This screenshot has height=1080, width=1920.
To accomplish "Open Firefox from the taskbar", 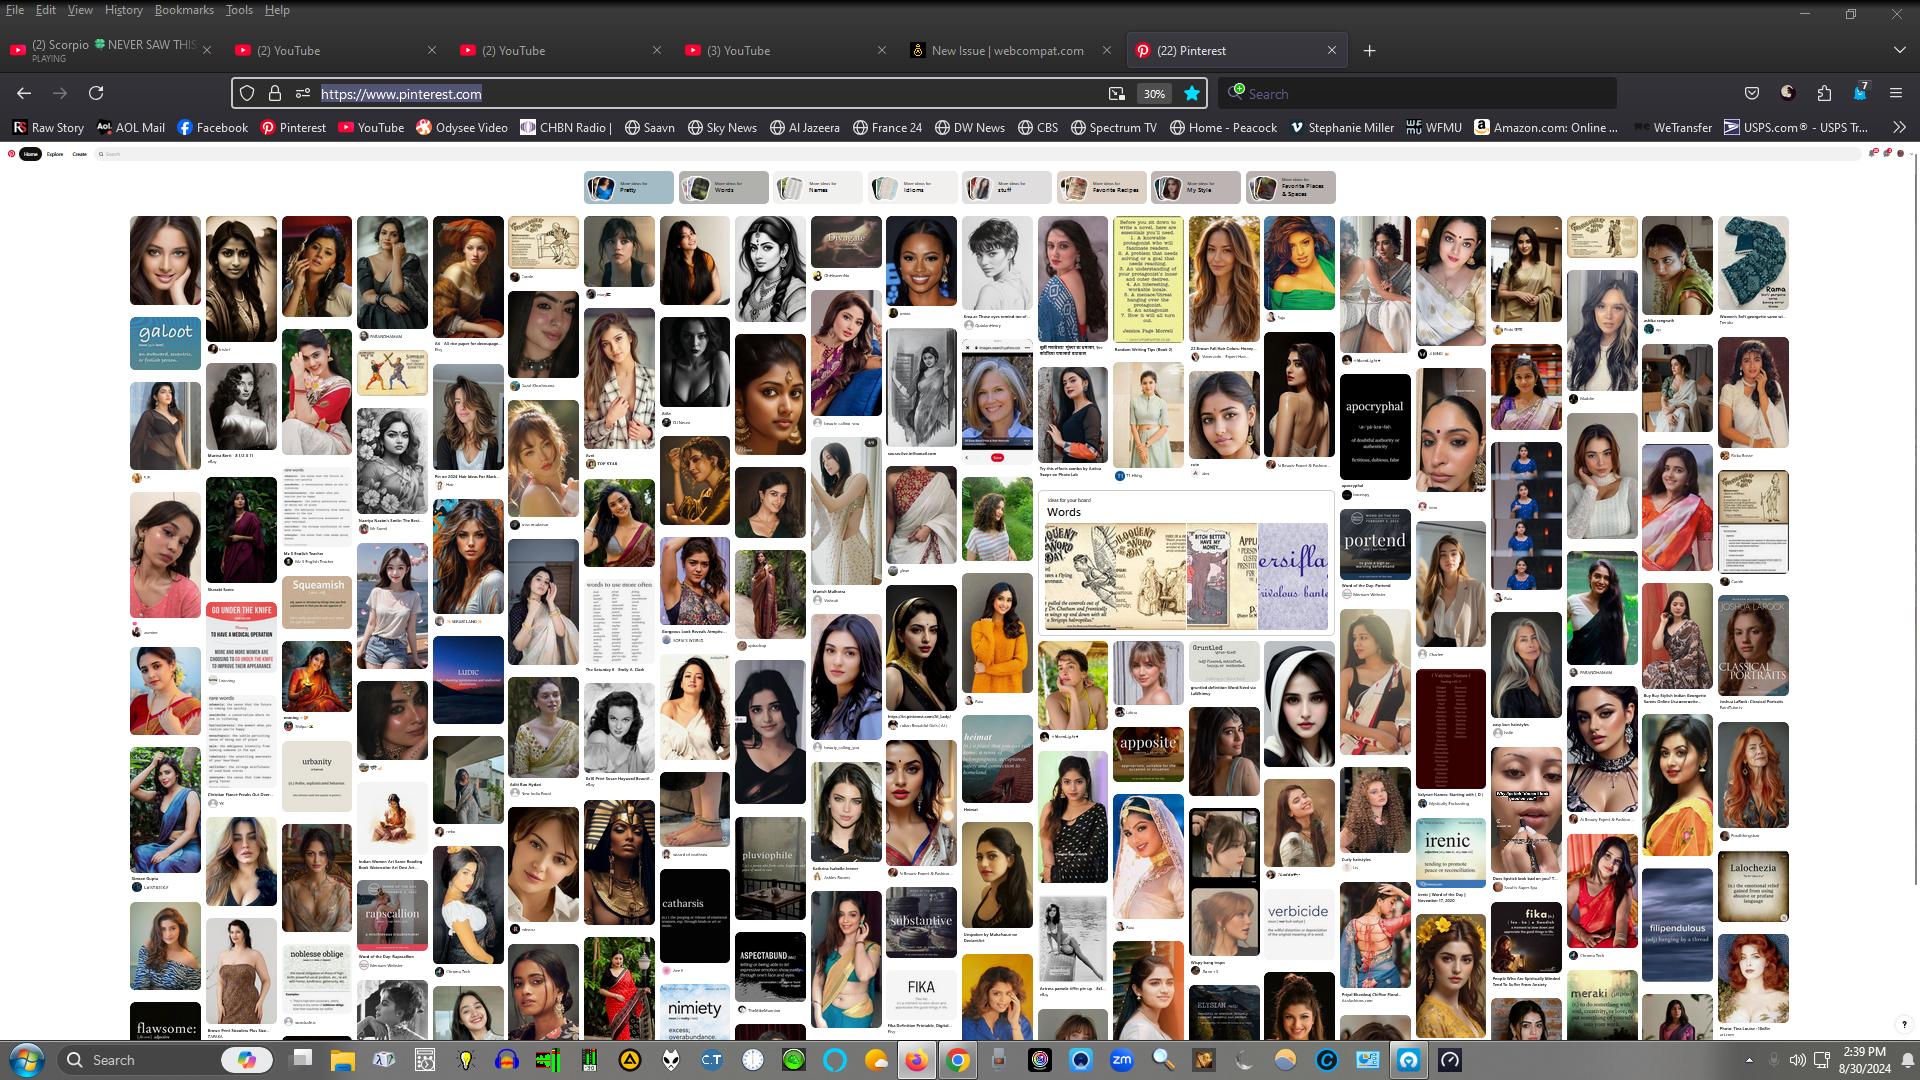I will (x=916, y=1059).
